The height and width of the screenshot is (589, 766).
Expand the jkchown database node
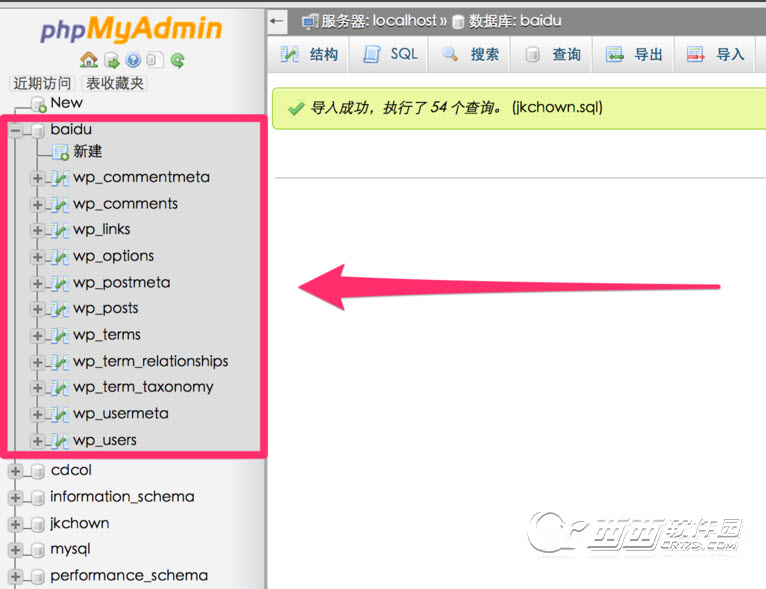coord(16,524)
